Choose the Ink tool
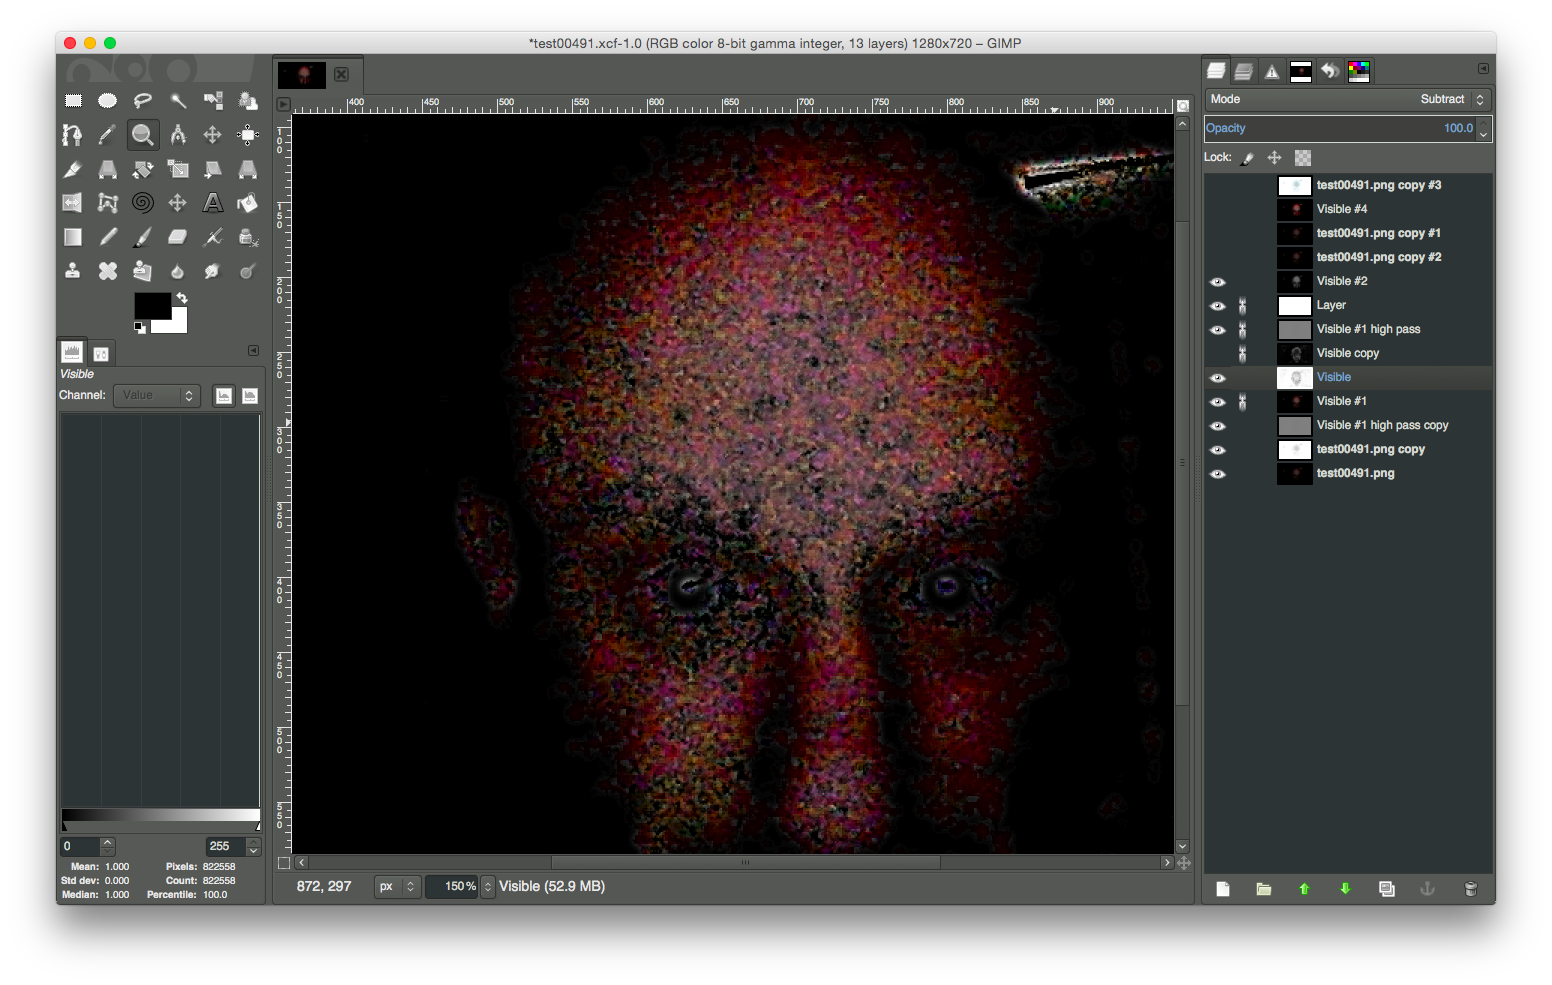1552x985 pixels. coord(248,237)
